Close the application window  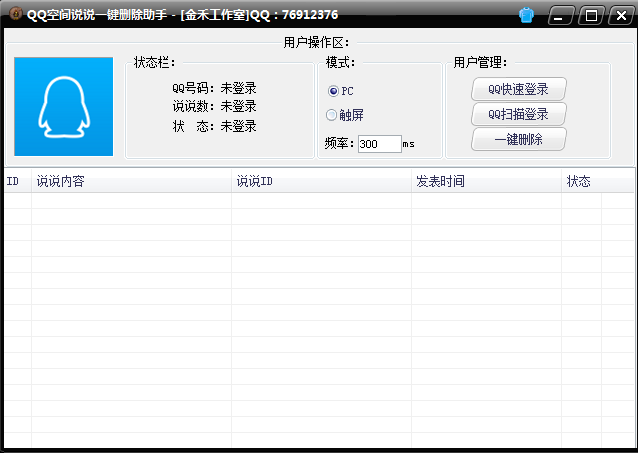click(621, 15)
